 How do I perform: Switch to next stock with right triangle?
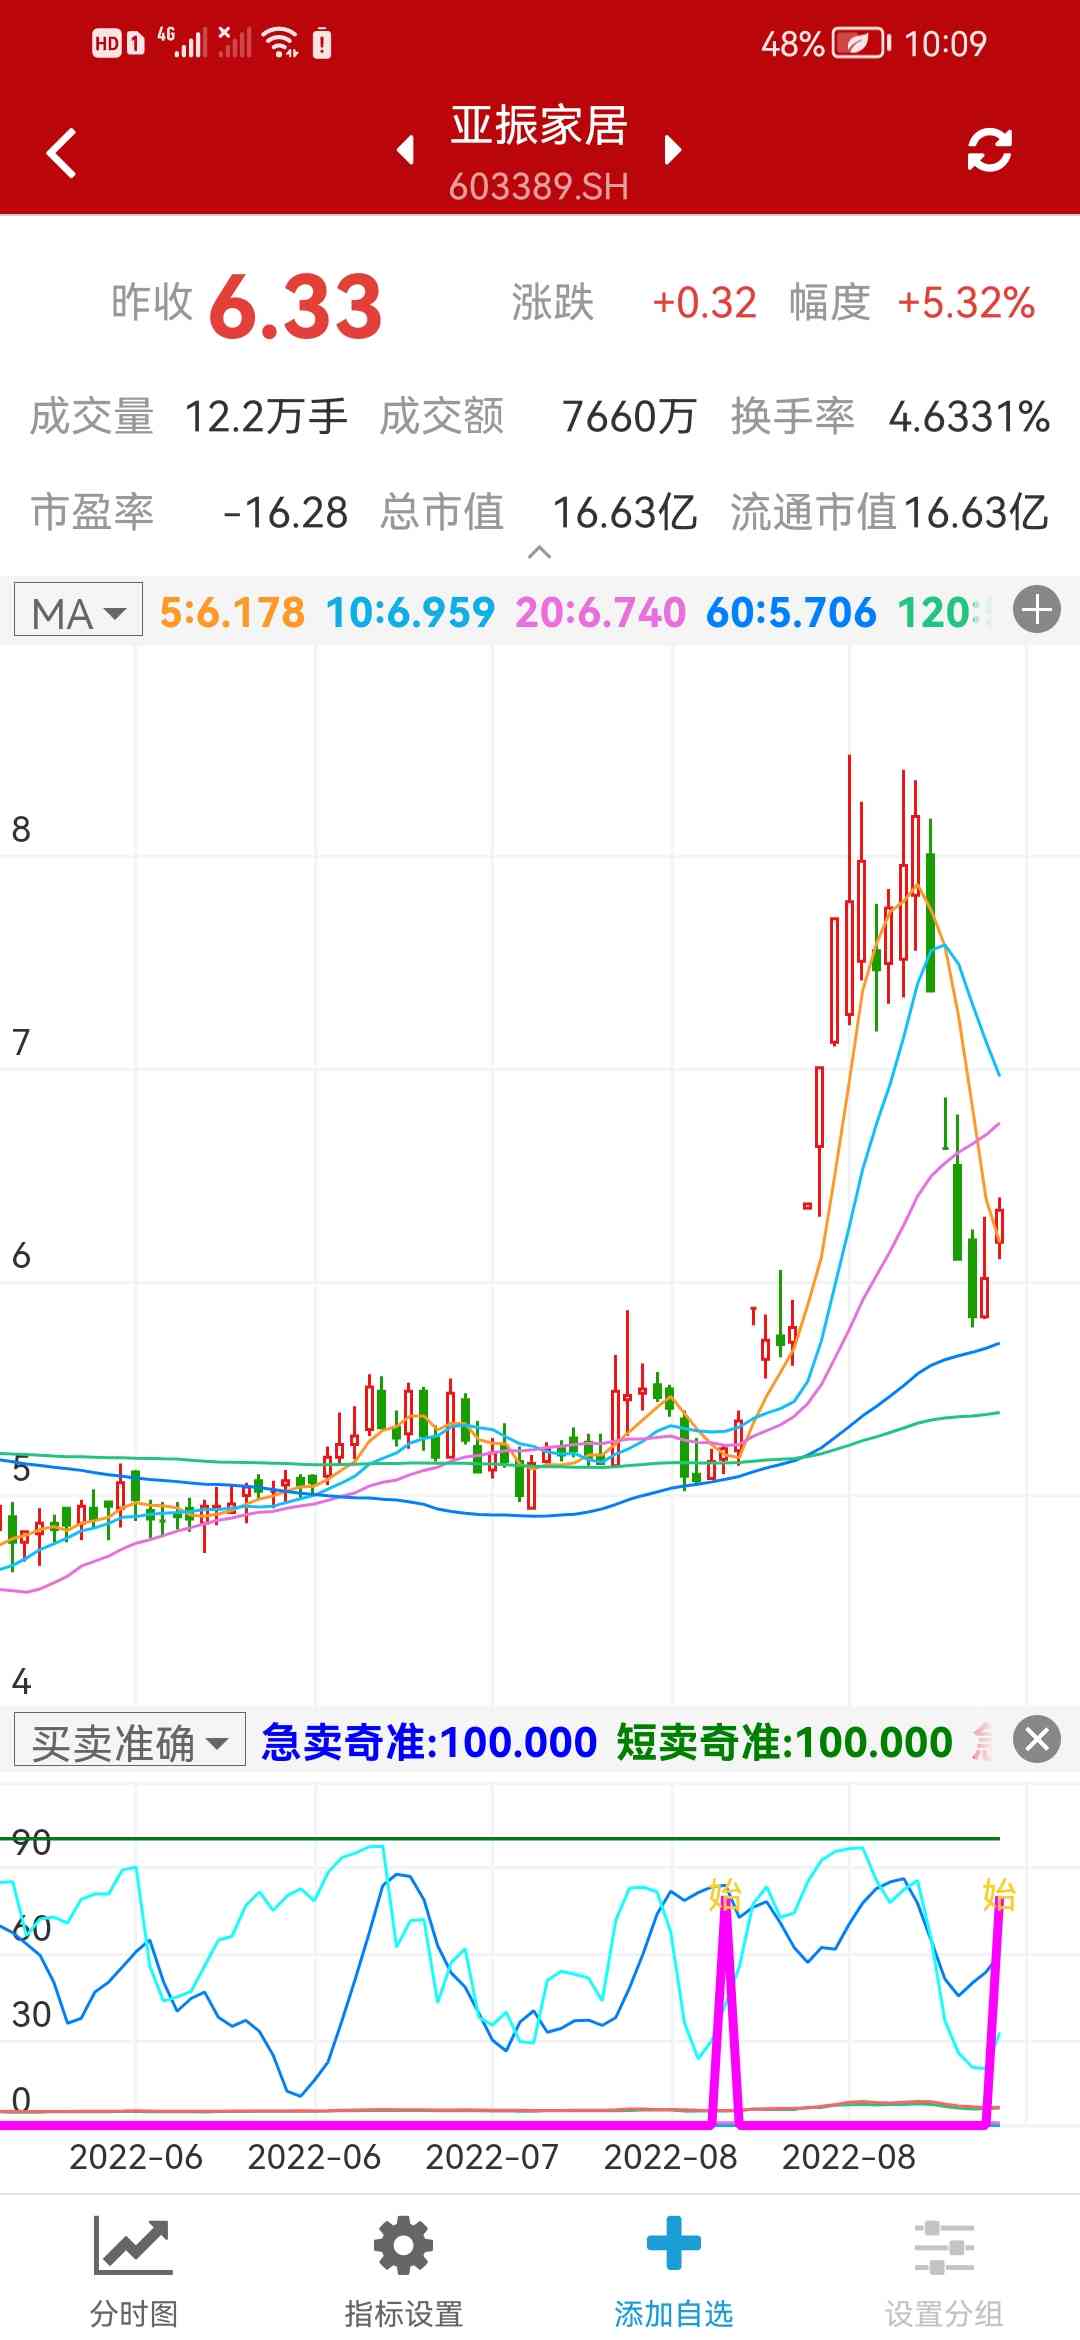tap(673, 150)
